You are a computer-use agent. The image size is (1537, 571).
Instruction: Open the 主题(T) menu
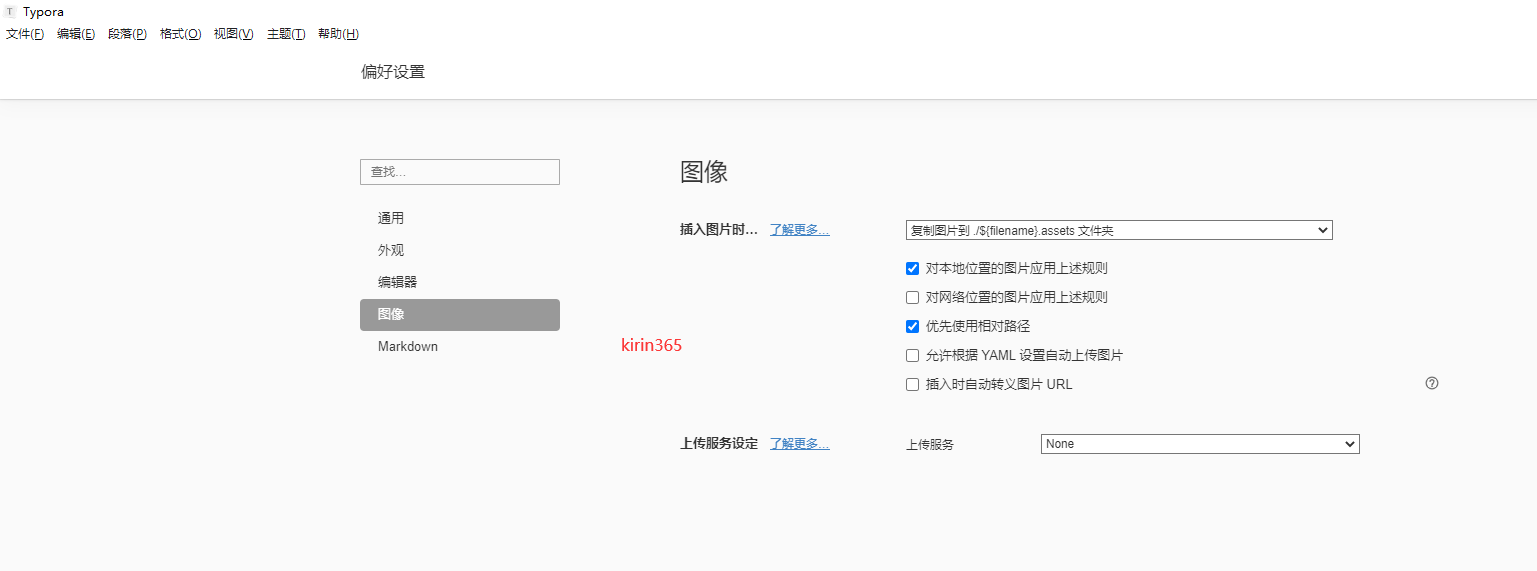(x=286, y=34)
